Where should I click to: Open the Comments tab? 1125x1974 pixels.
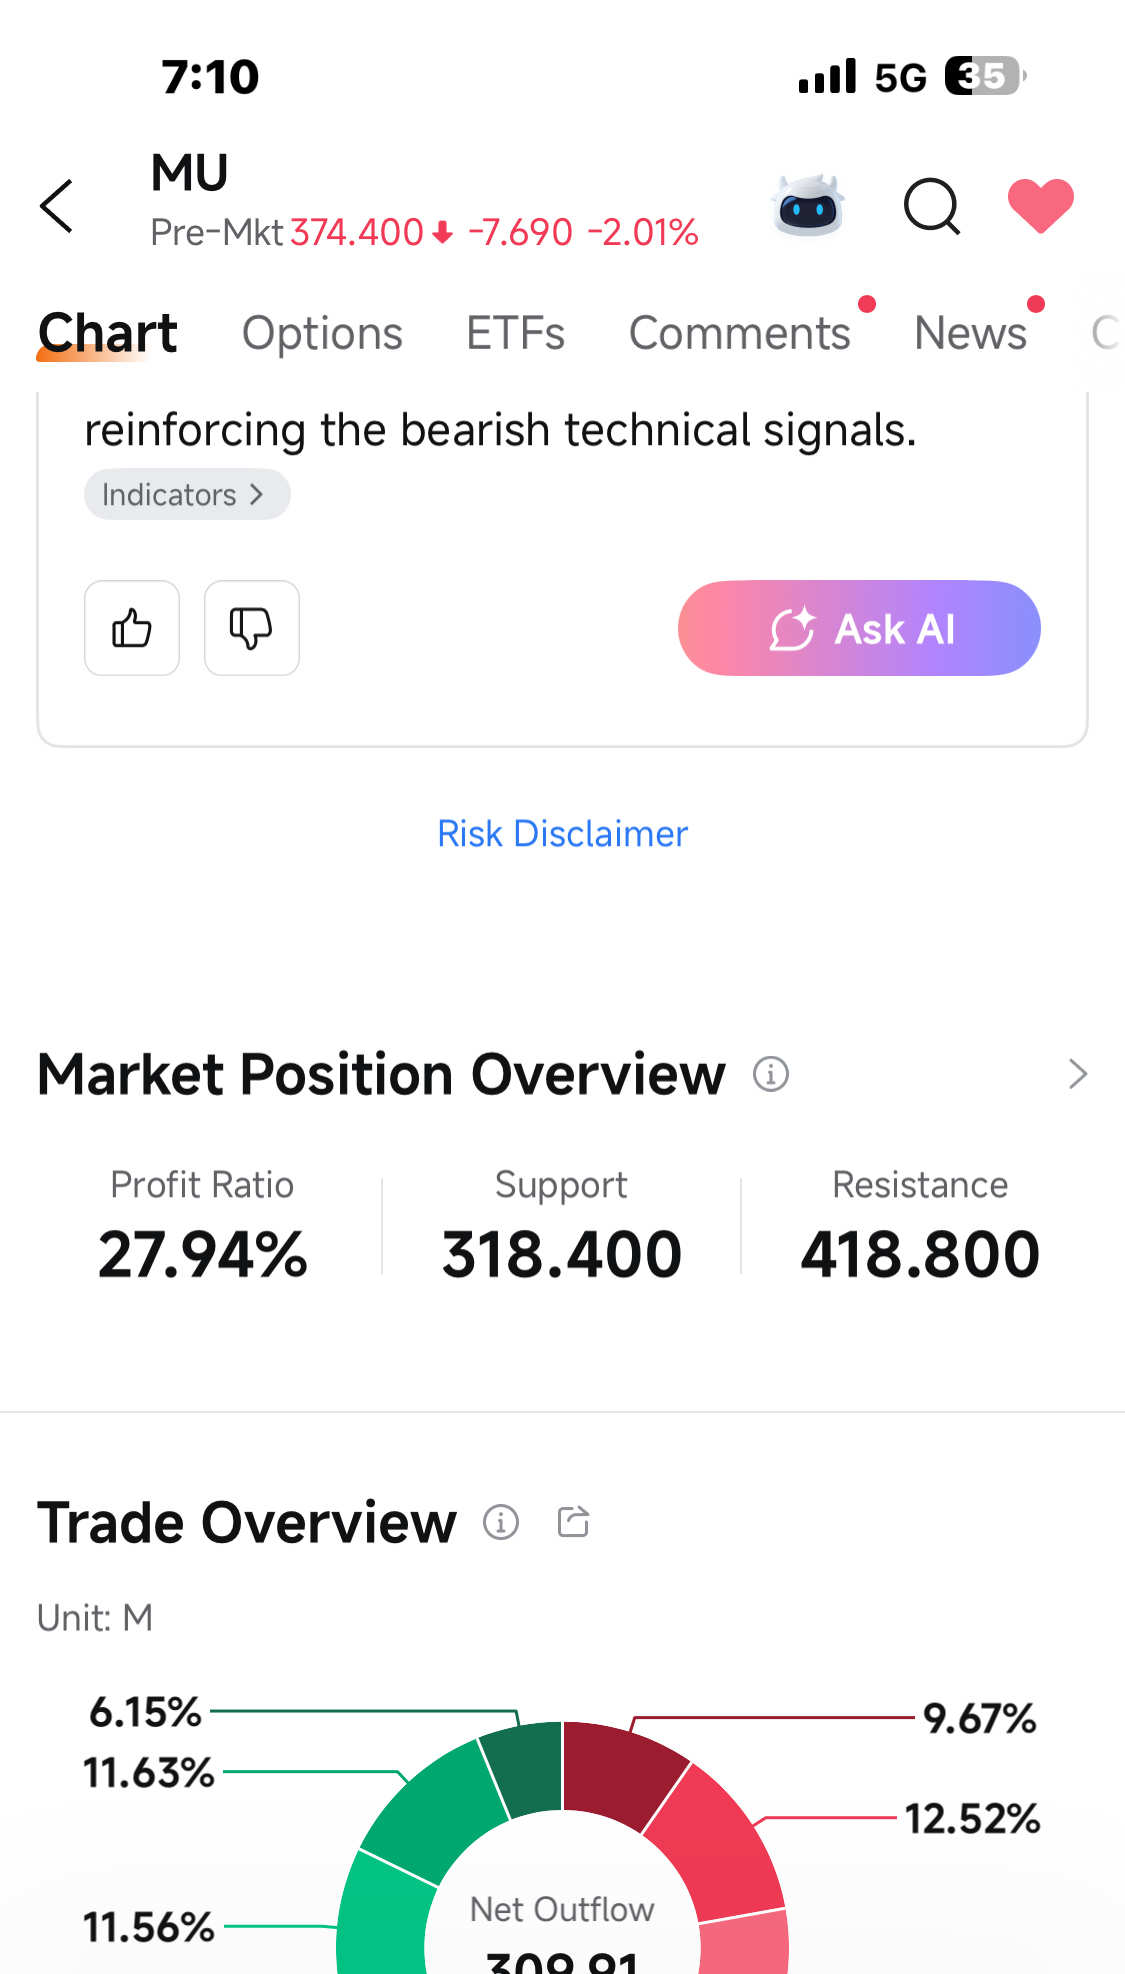(x=740, y=333)
